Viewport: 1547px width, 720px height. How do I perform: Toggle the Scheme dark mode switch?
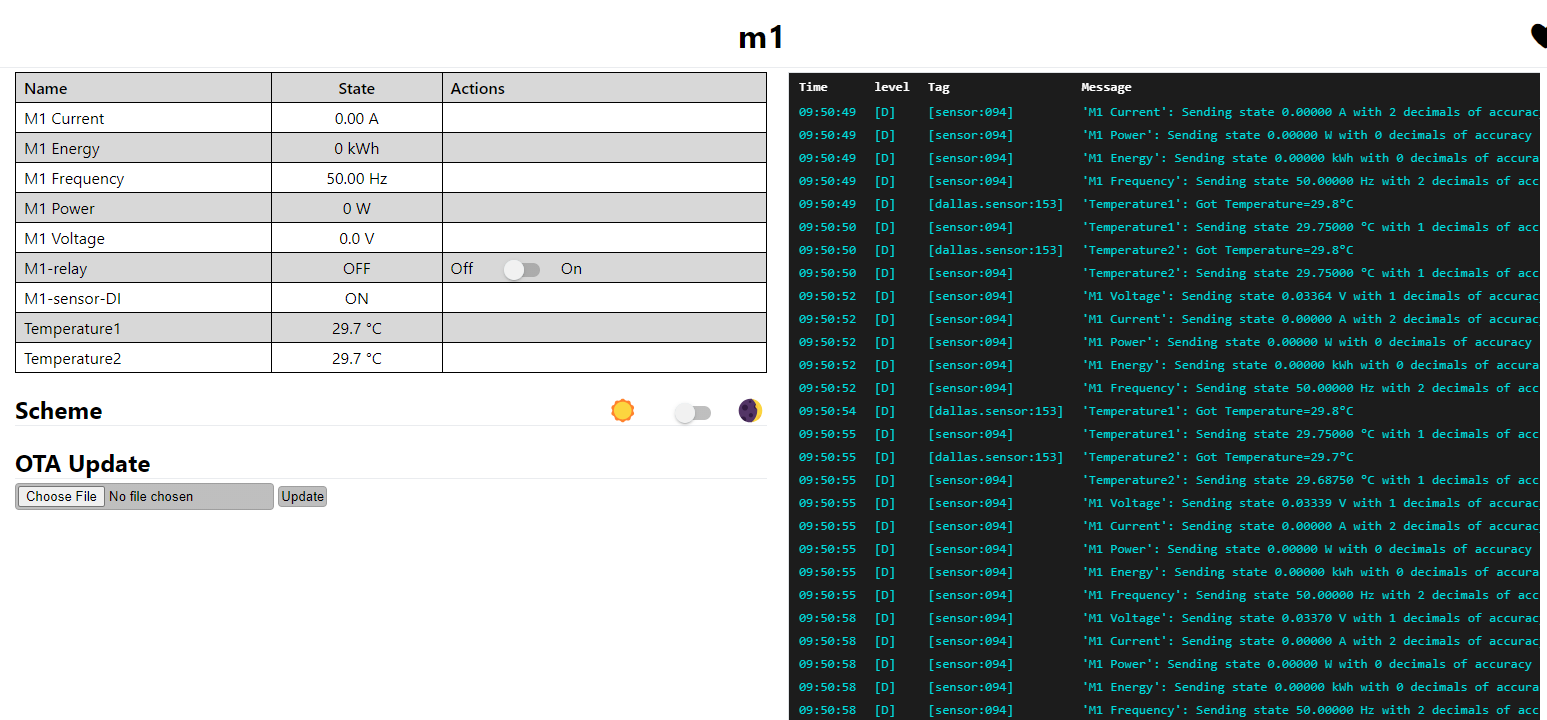(x=692, y=413)
